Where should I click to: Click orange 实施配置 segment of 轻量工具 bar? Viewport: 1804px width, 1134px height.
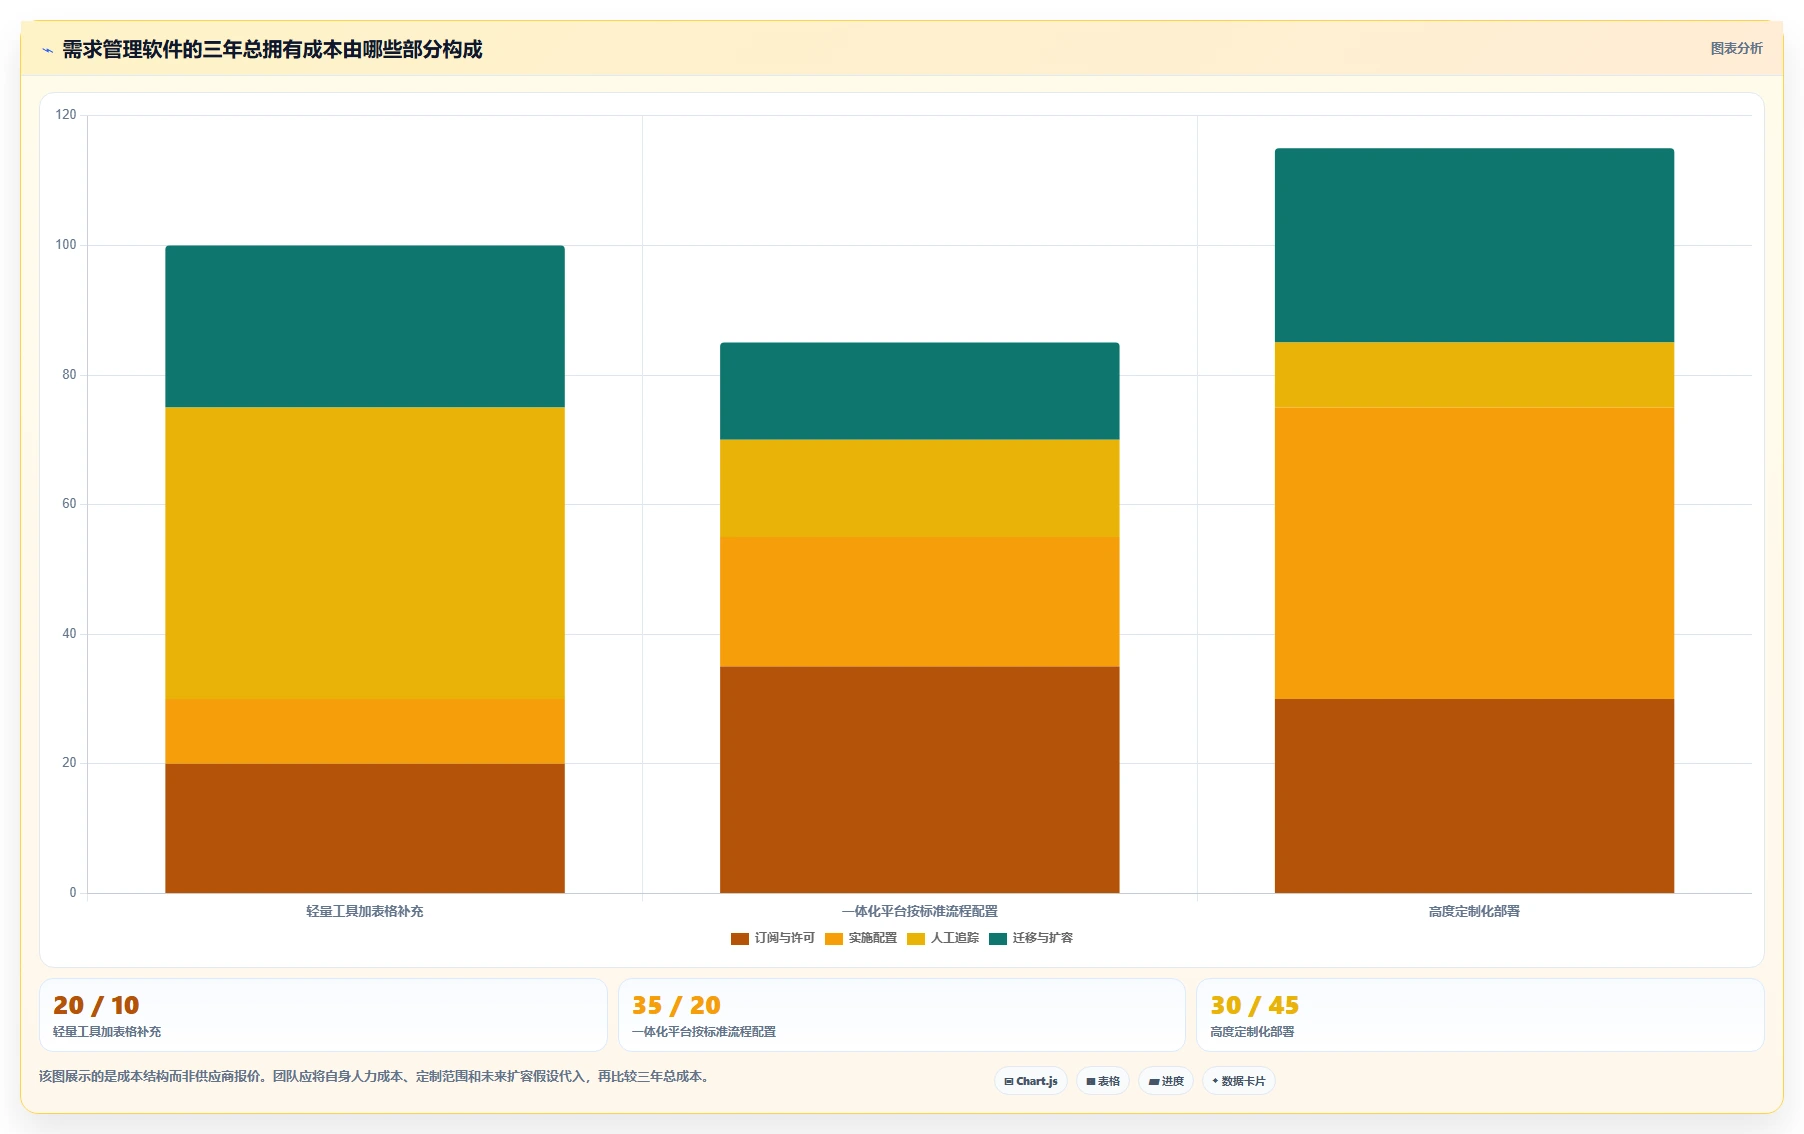click(x=365, y=731)
